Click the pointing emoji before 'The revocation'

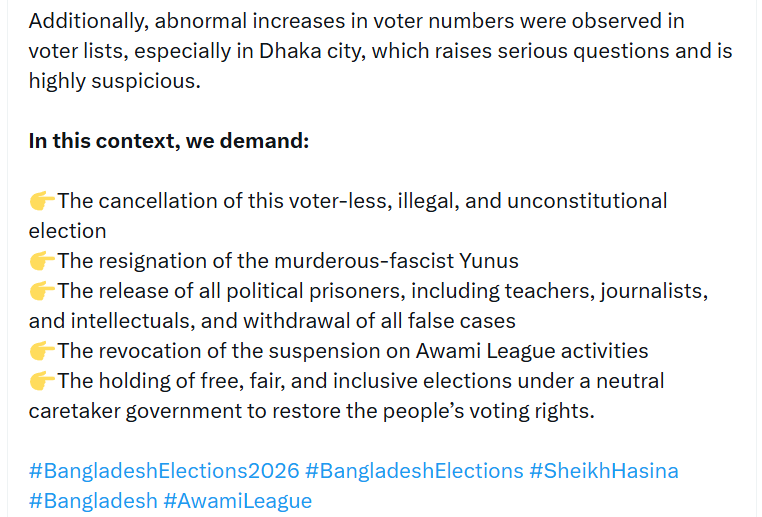coord(42,351)
